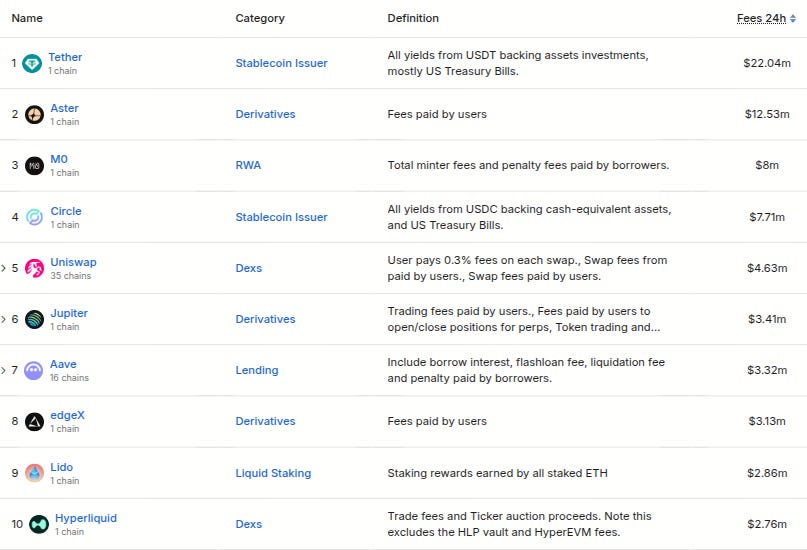
Task: Select the $3.41m fees value
Action: [x=767, y=319]
